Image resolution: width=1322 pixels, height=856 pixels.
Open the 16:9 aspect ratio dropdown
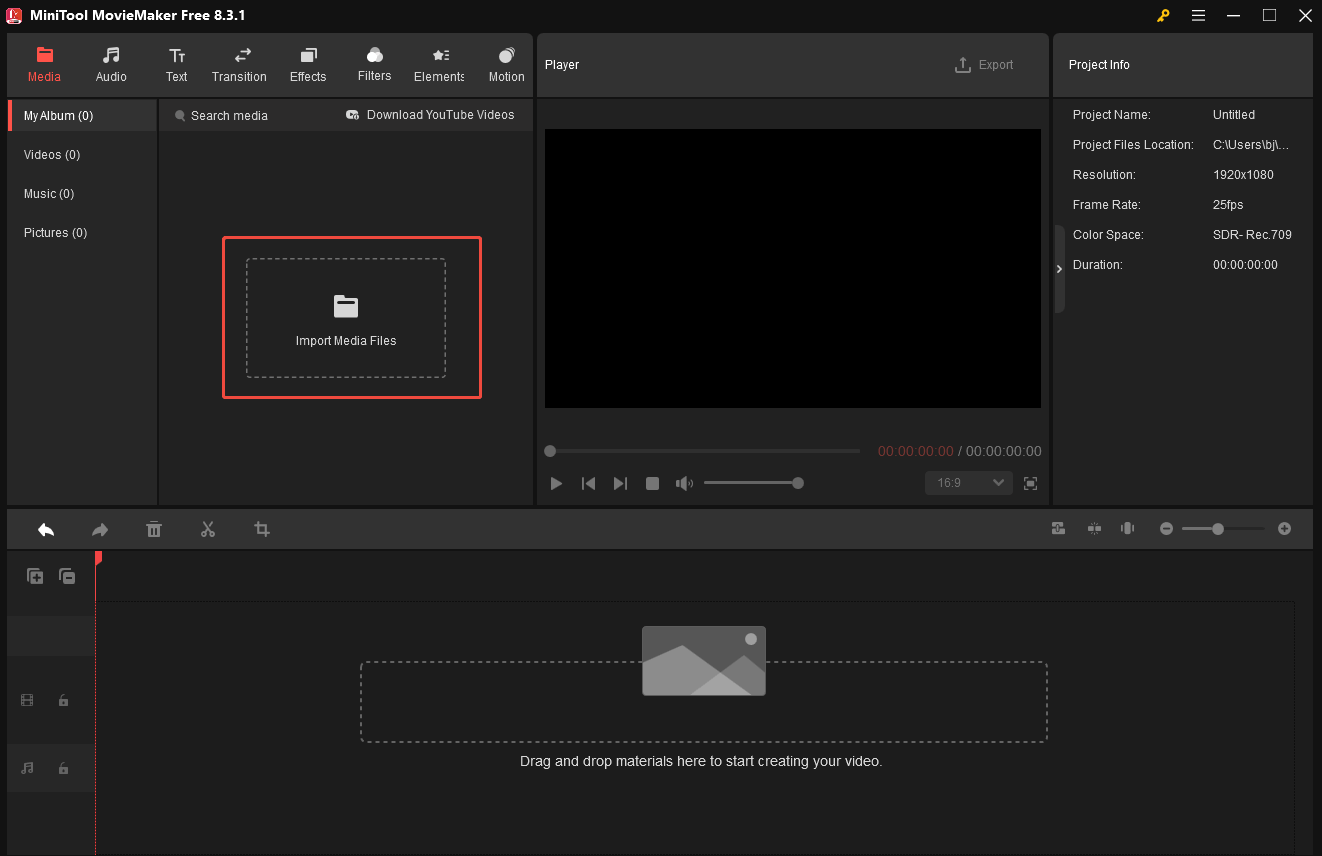[968, 483]
